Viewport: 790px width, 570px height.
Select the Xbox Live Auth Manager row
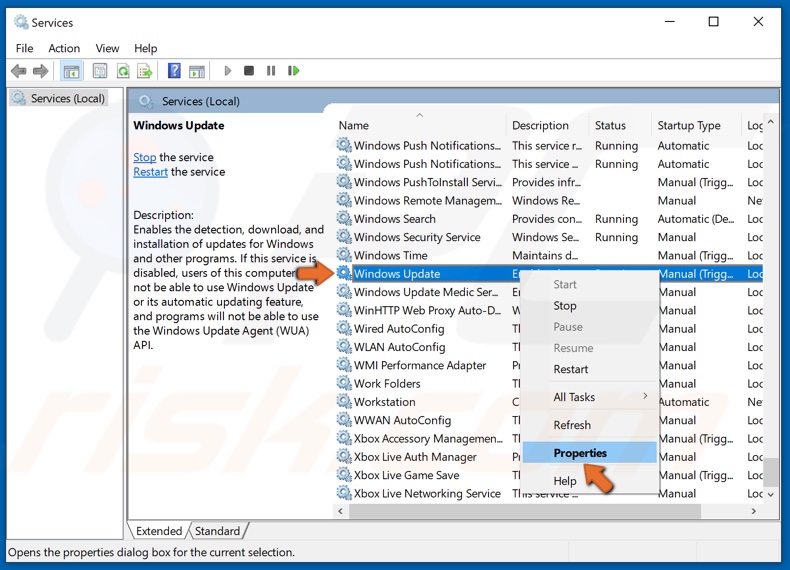pyautogui.click(x=549, y=457)
